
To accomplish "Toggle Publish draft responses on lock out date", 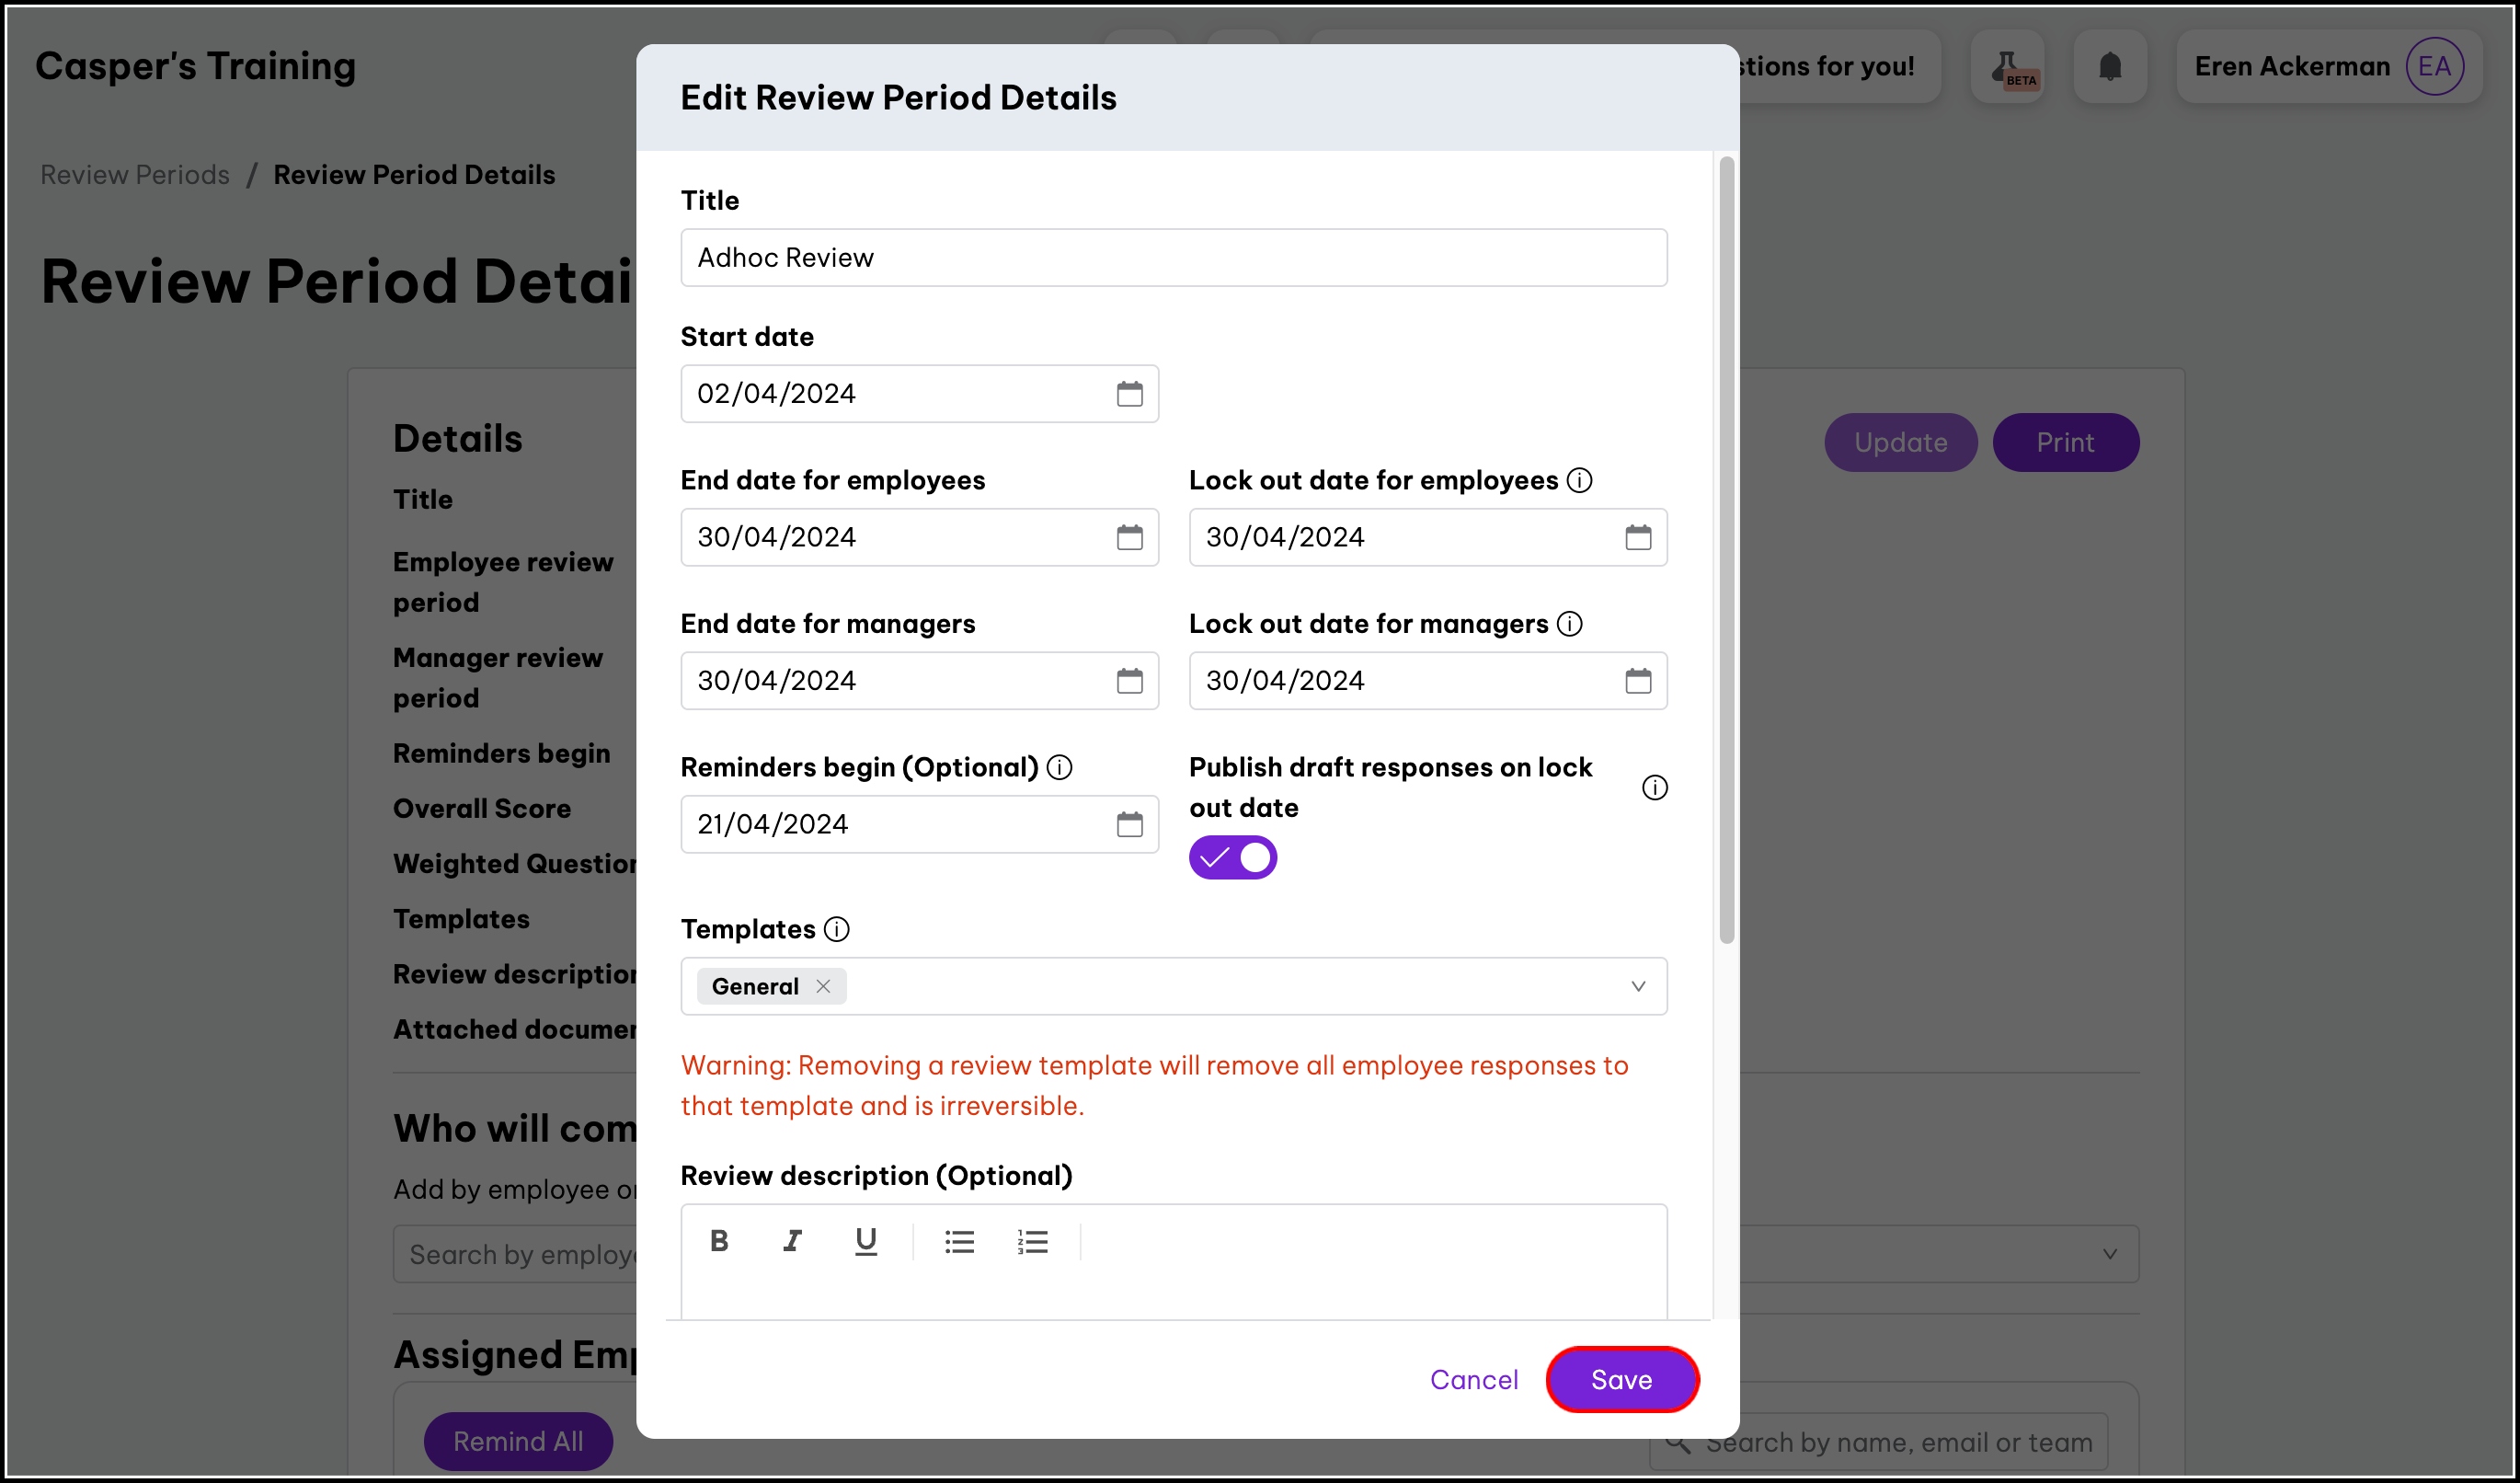I will pos(1232,858).
